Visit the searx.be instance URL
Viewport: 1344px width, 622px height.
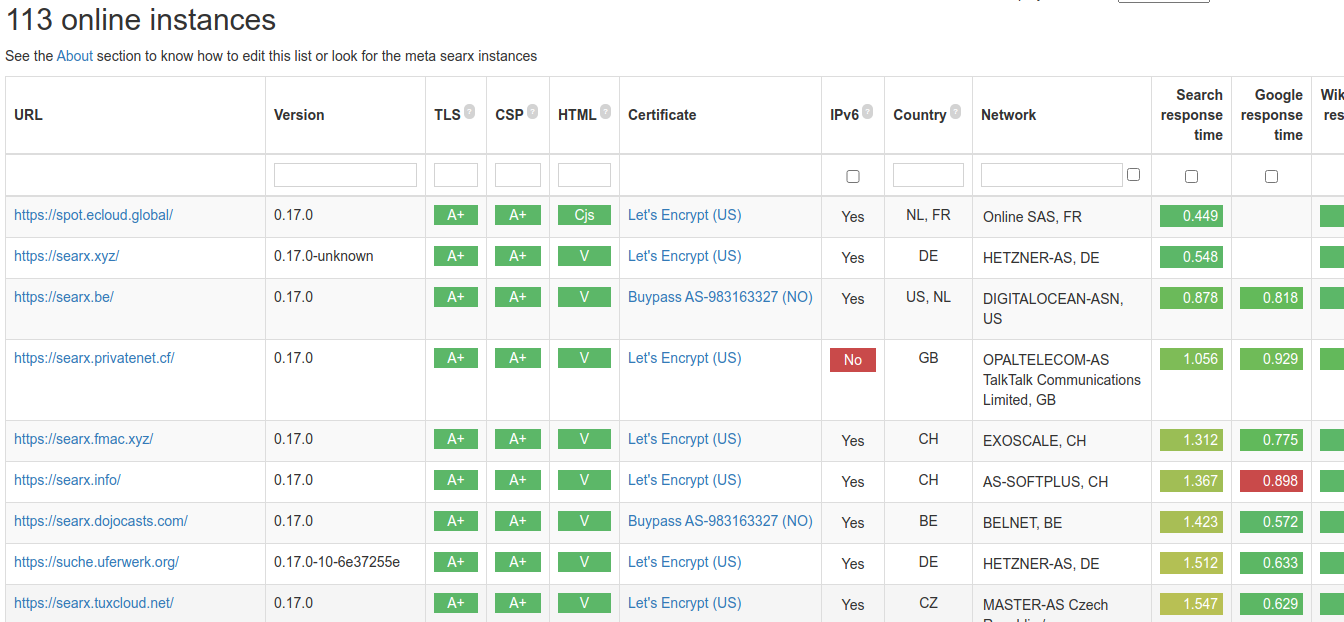coord(64,297)
